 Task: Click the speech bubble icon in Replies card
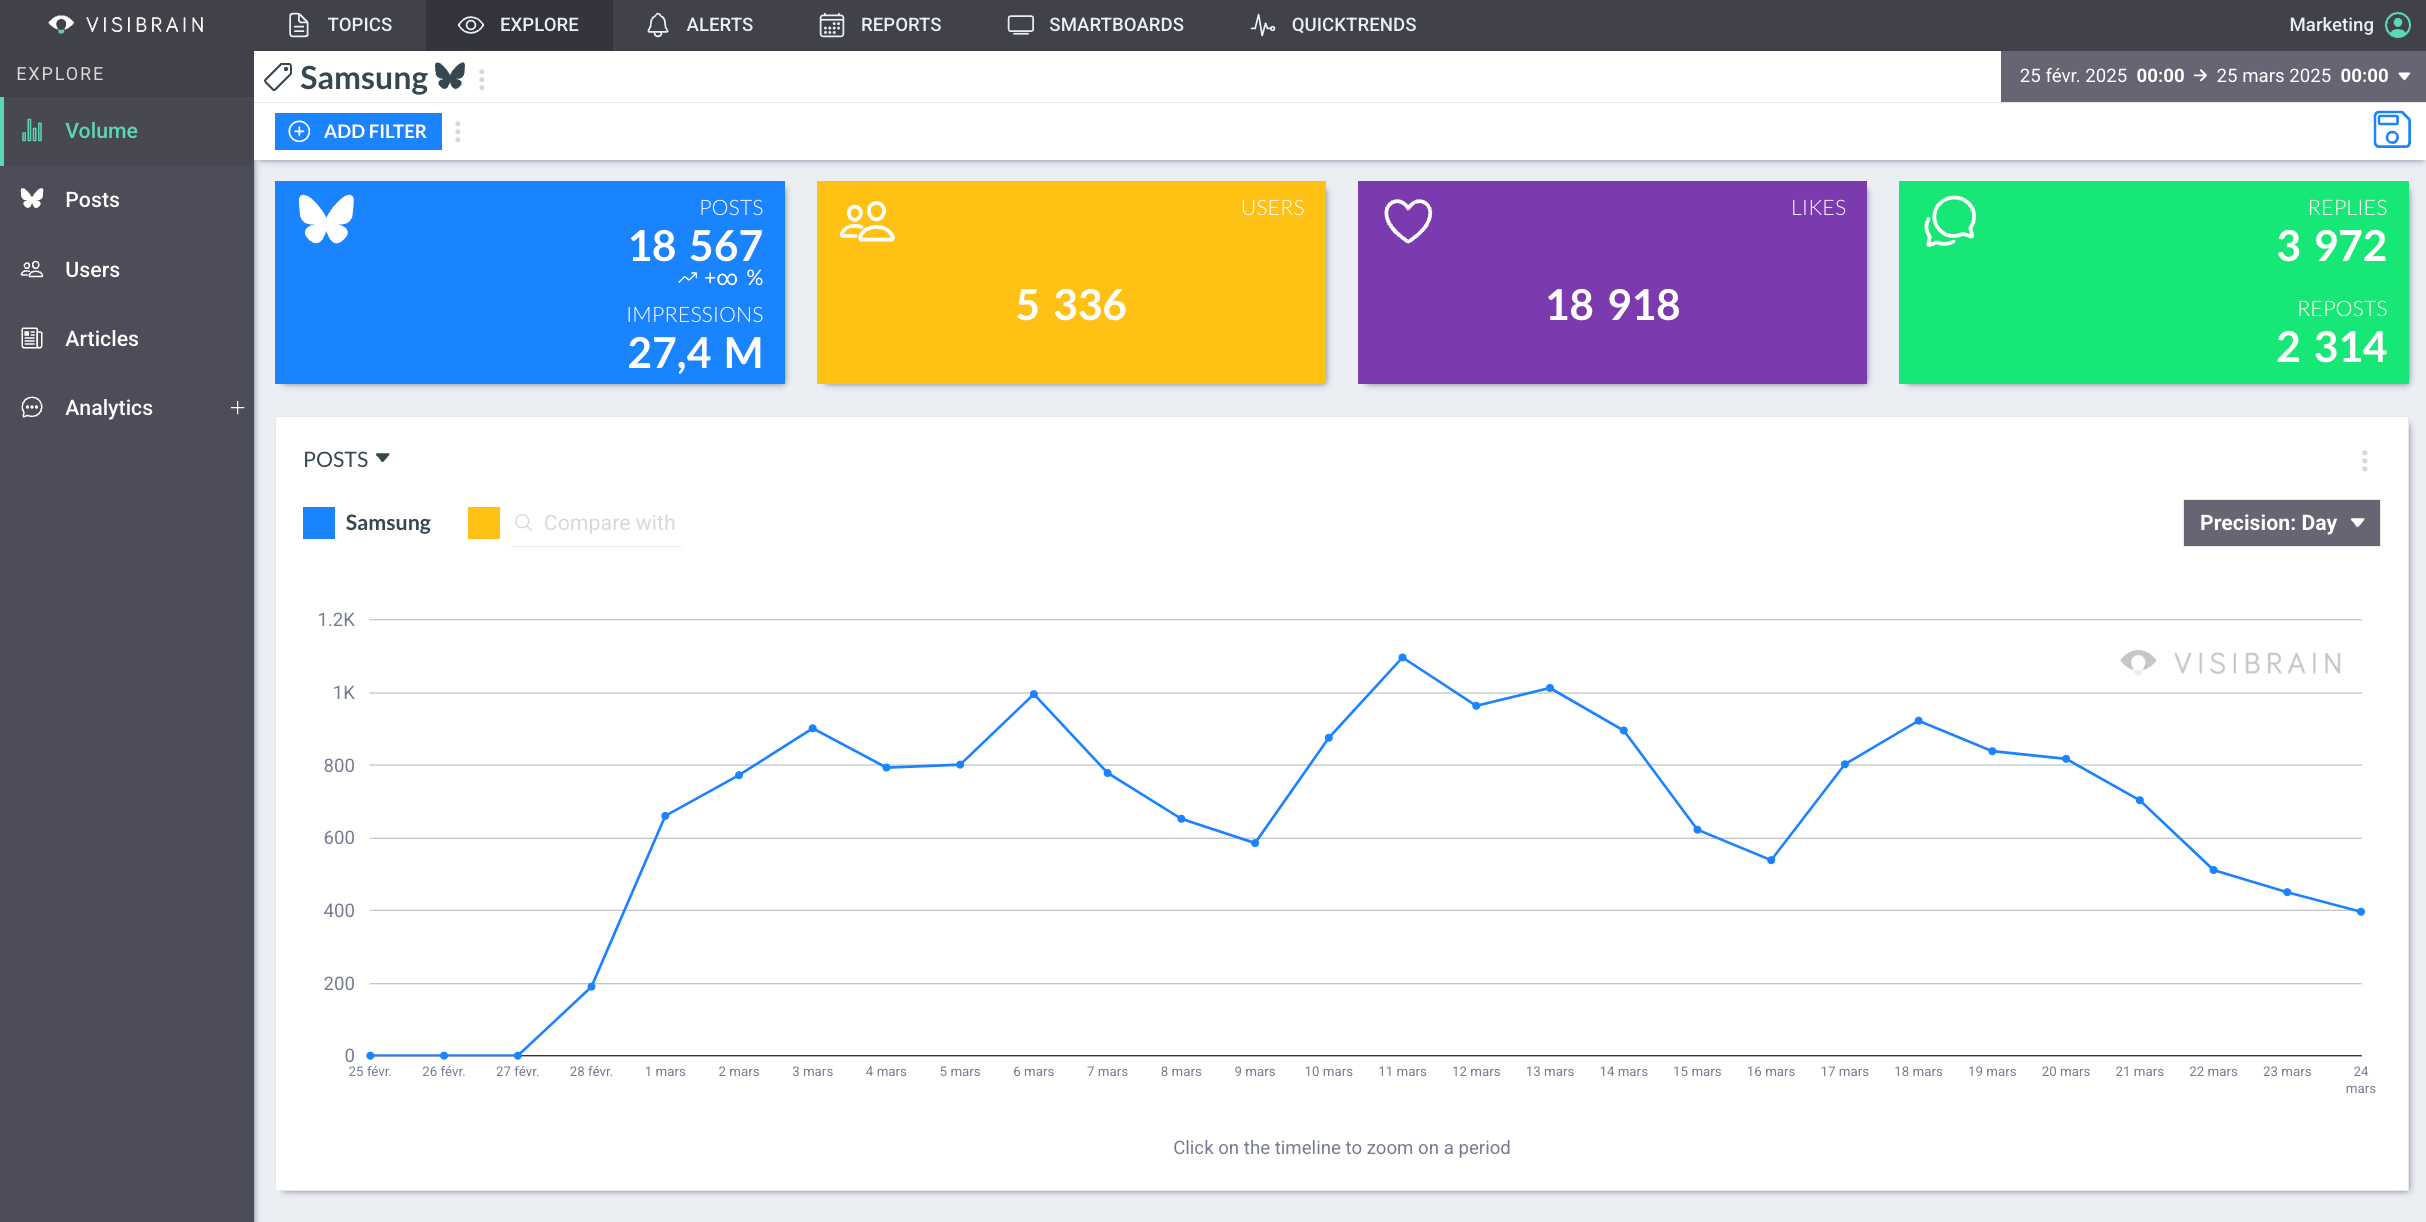coord(1950,221)
